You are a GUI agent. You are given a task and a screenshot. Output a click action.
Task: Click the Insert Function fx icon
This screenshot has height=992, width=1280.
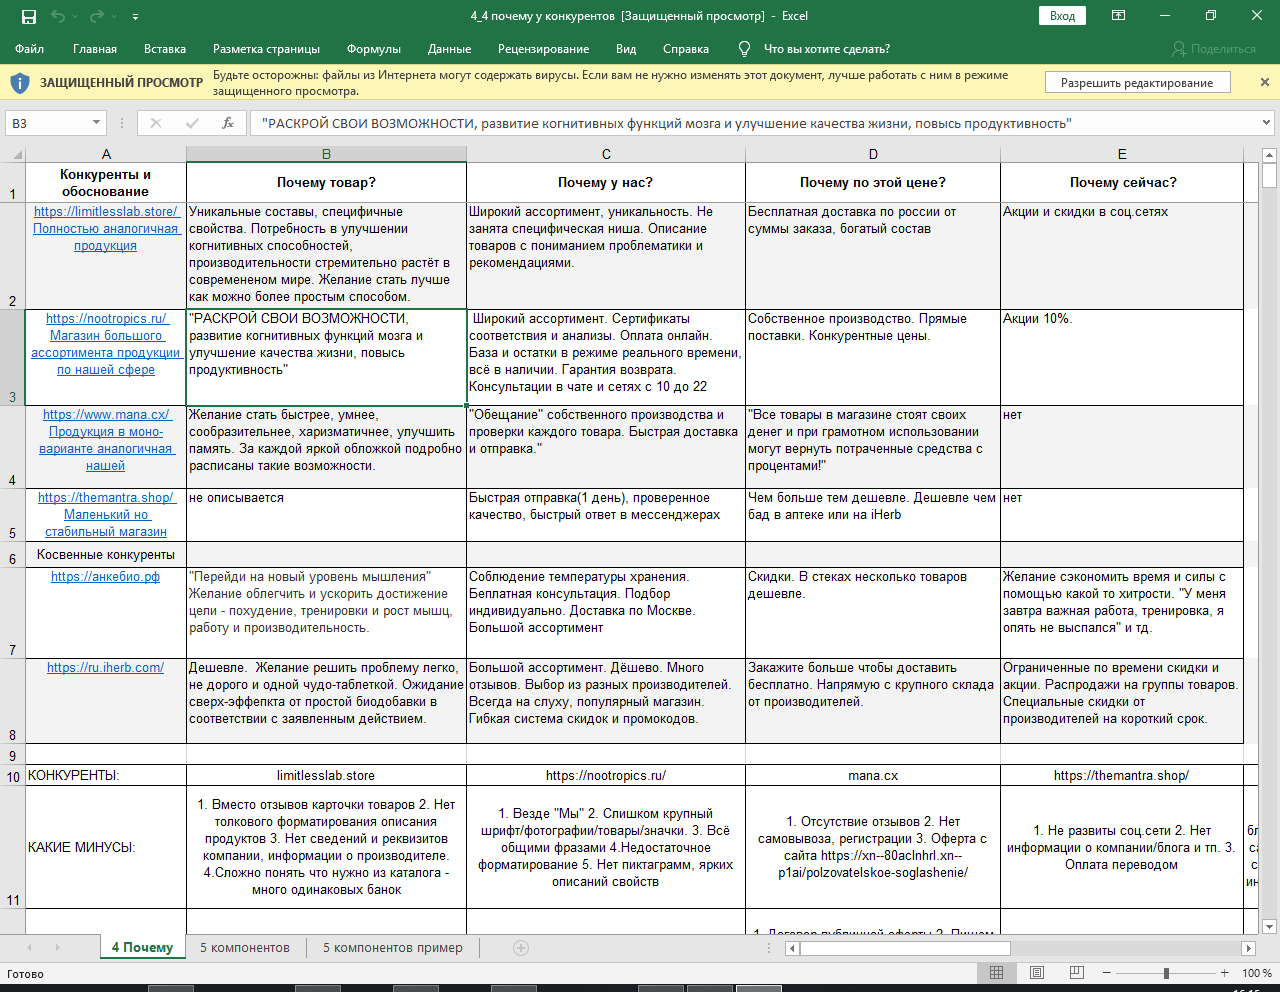228,123
